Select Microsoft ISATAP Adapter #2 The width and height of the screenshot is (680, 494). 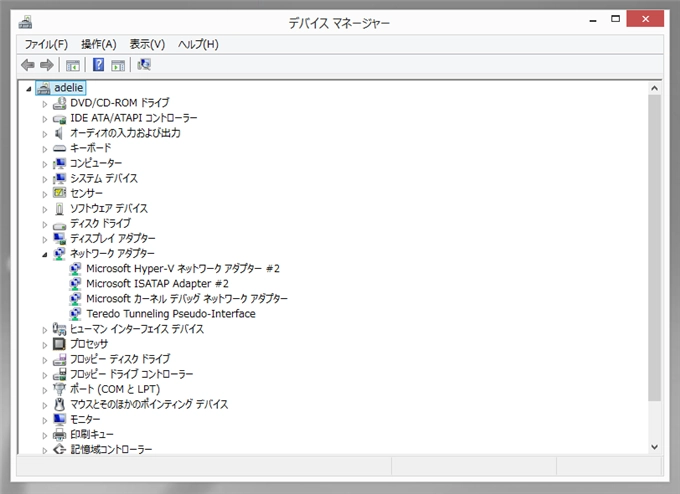click(x=157, y=284)
